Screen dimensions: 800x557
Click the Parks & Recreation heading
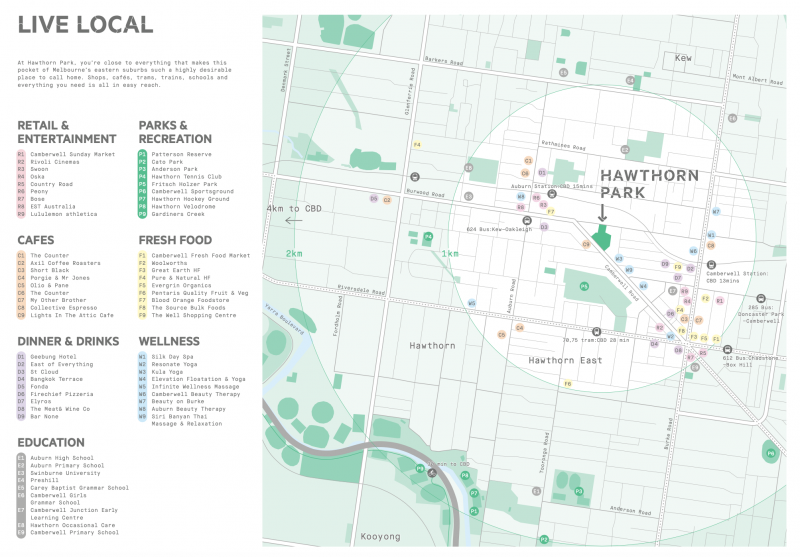tap(175, 132)
